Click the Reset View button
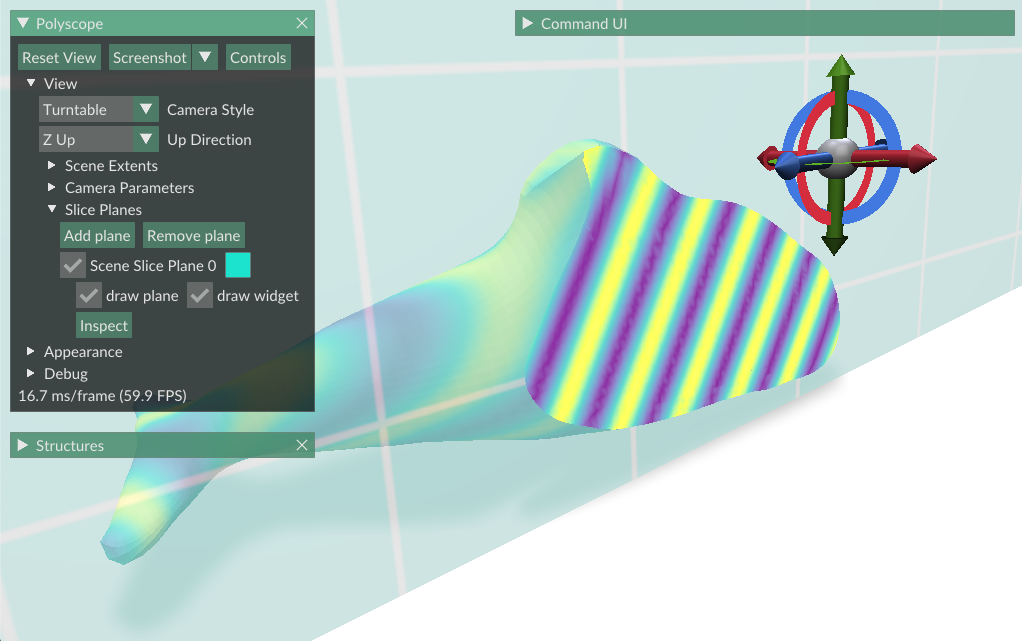Image resolution: width=1022 pixels, height=641 pixels. 58,57
